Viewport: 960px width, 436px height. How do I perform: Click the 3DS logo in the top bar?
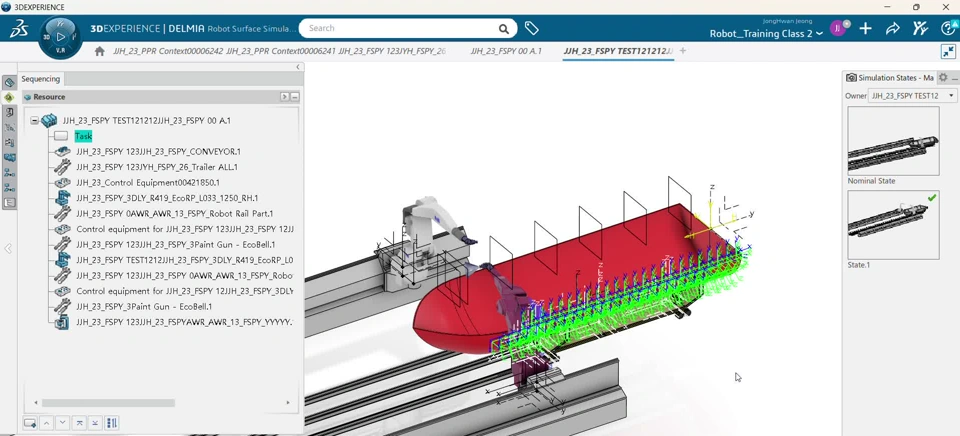pos(18,28)
